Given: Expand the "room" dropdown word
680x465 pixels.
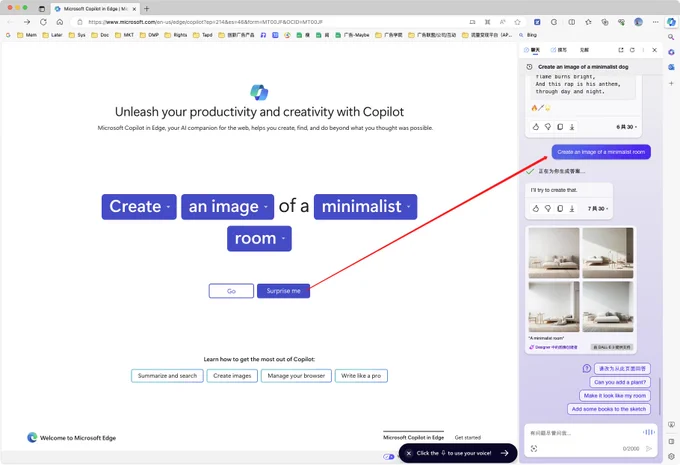Looking at the screenshot, I should coord(259,239).
